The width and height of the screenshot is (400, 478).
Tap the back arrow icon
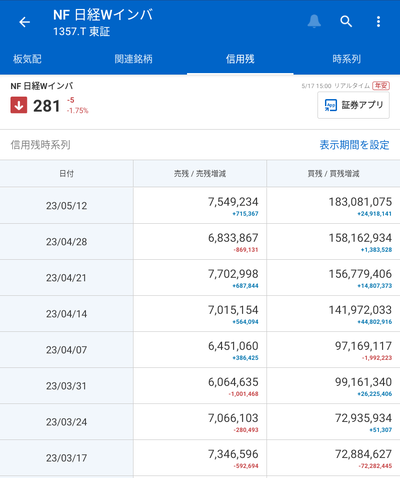tap(24, 22)
